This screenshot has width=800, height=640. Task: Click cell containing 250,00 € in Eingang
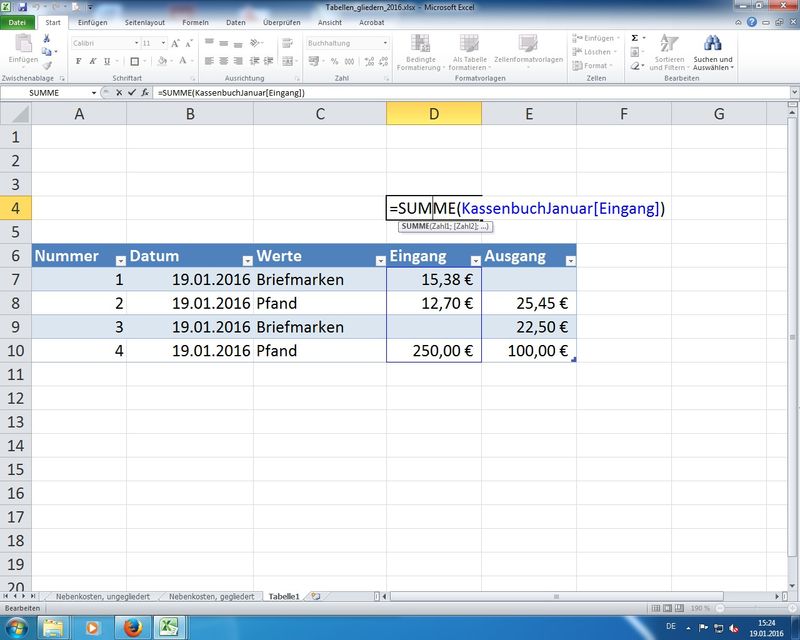tap(433, 351)
